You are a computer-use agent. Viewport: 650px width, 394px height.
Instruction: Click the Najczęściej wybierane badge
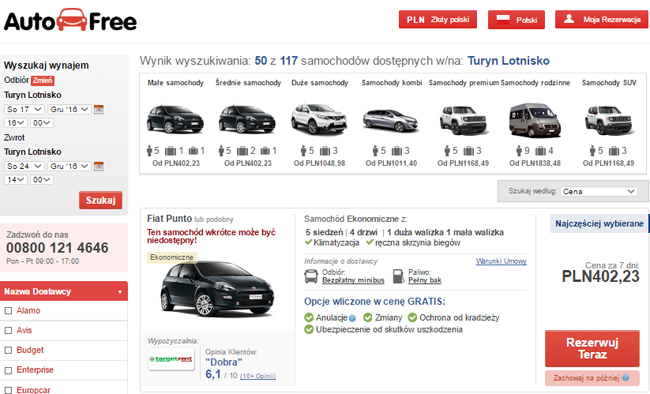click(x=599, y=224)
